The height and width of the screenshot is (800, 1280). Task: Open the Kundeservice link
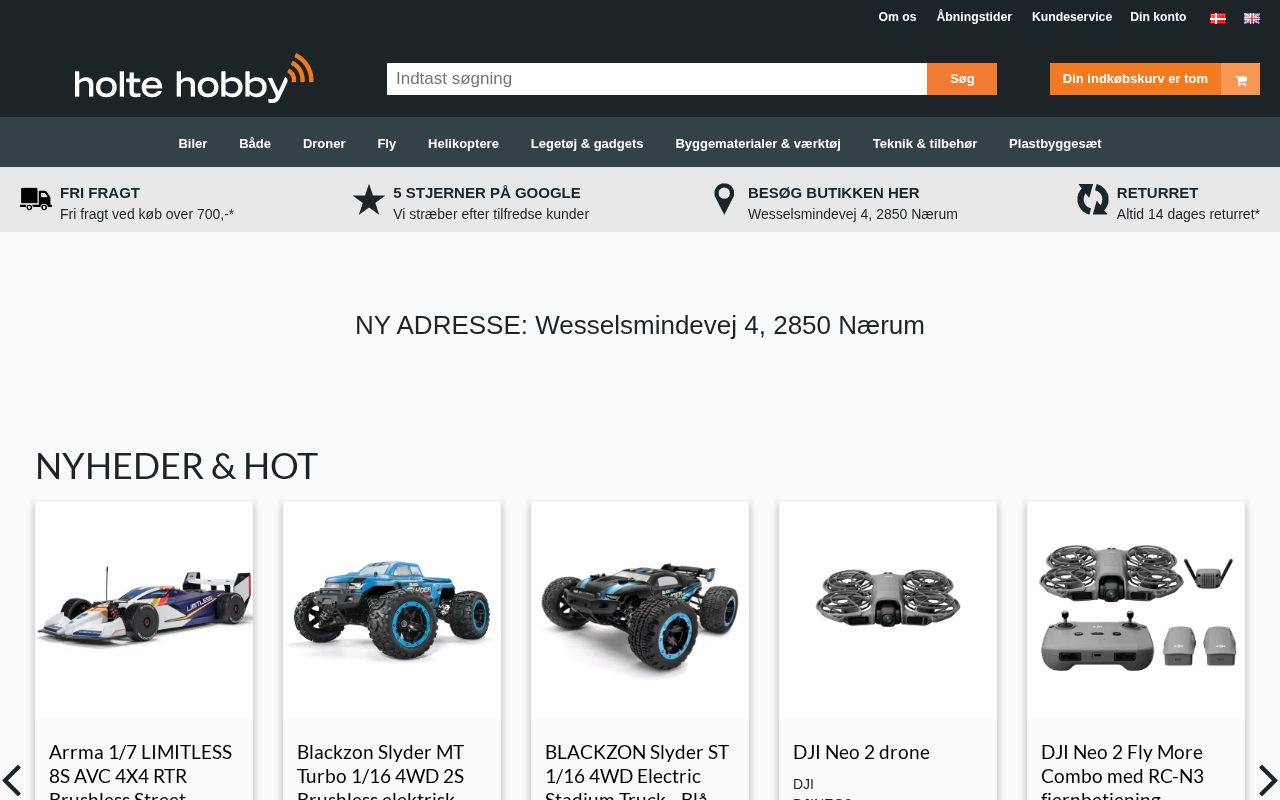point(1072,17)
